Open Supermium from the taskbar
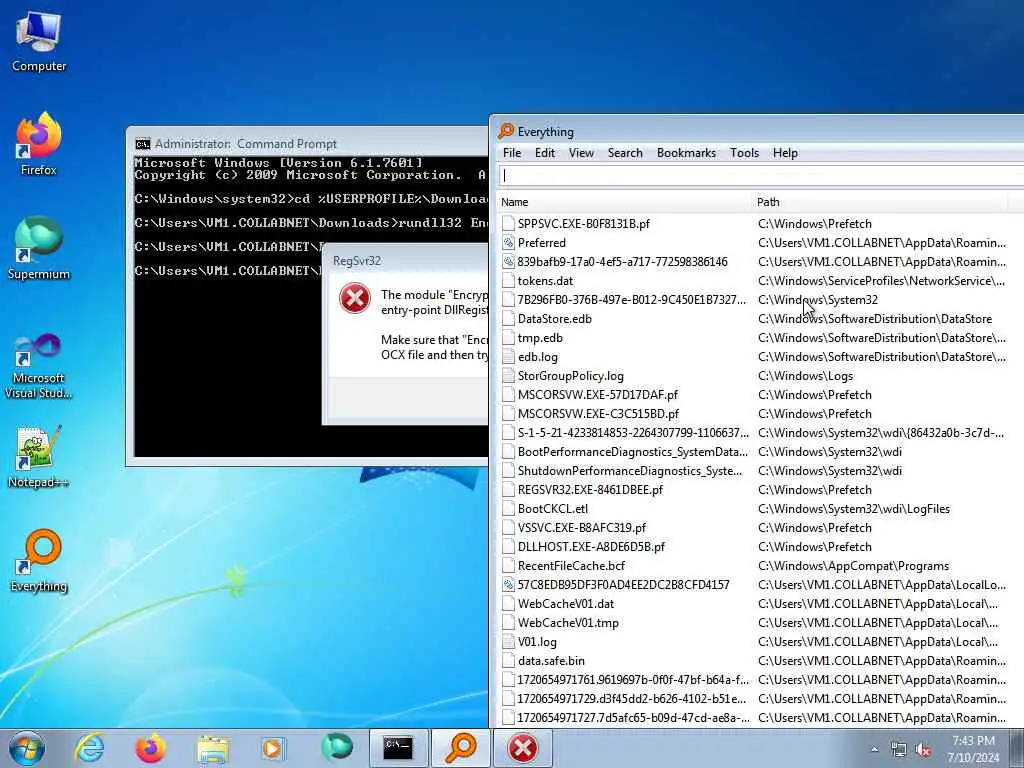1024x768 pixels. click(x=336, y=748)
